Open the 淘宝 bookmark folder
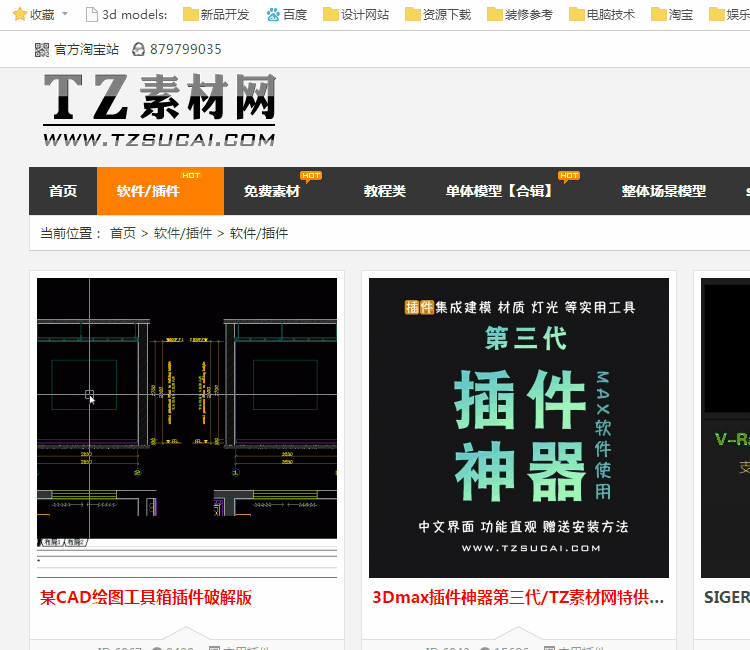The image size is (750, 650). 672,15
